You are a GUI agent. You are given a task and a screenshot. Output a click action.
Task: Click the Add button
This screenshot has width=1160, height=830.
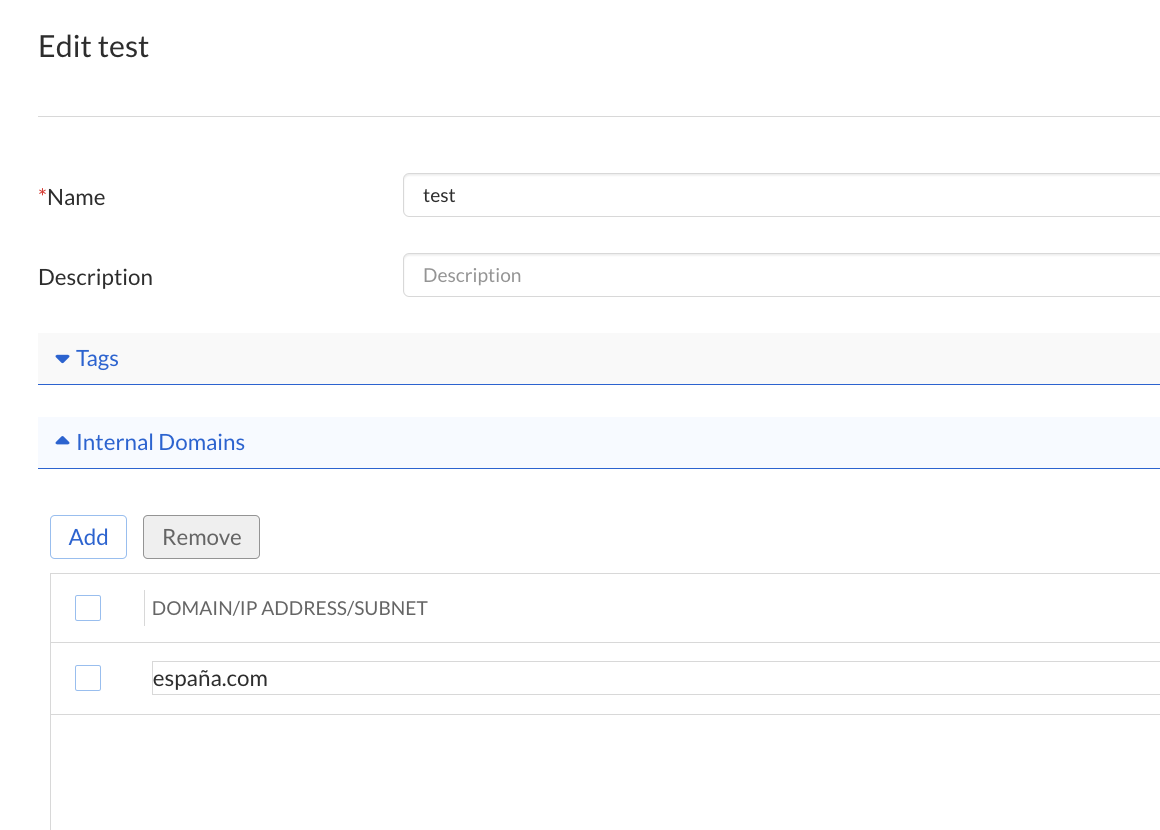pyautogui.click(x=88, y=537)
